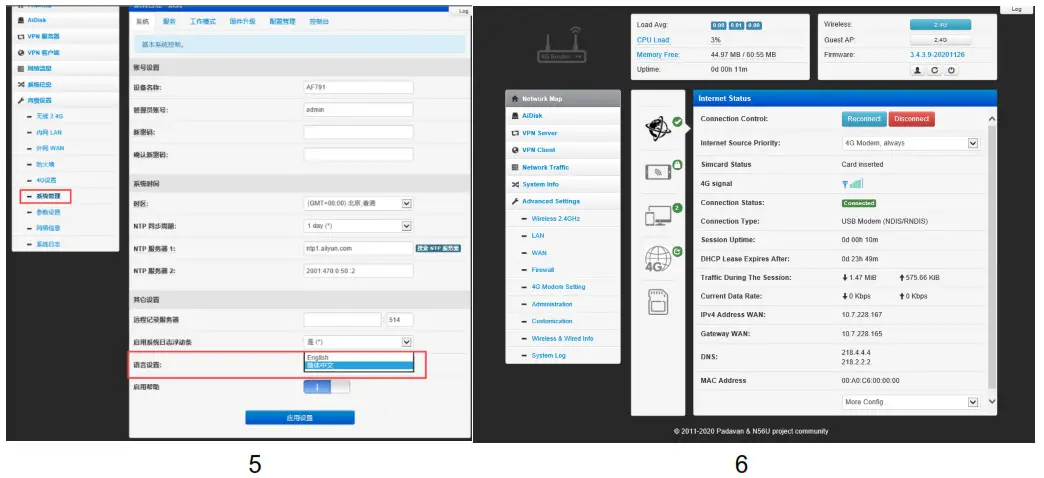Click the 管理员账号 field containing admin

pyautogui.click(x=358, y=110)
